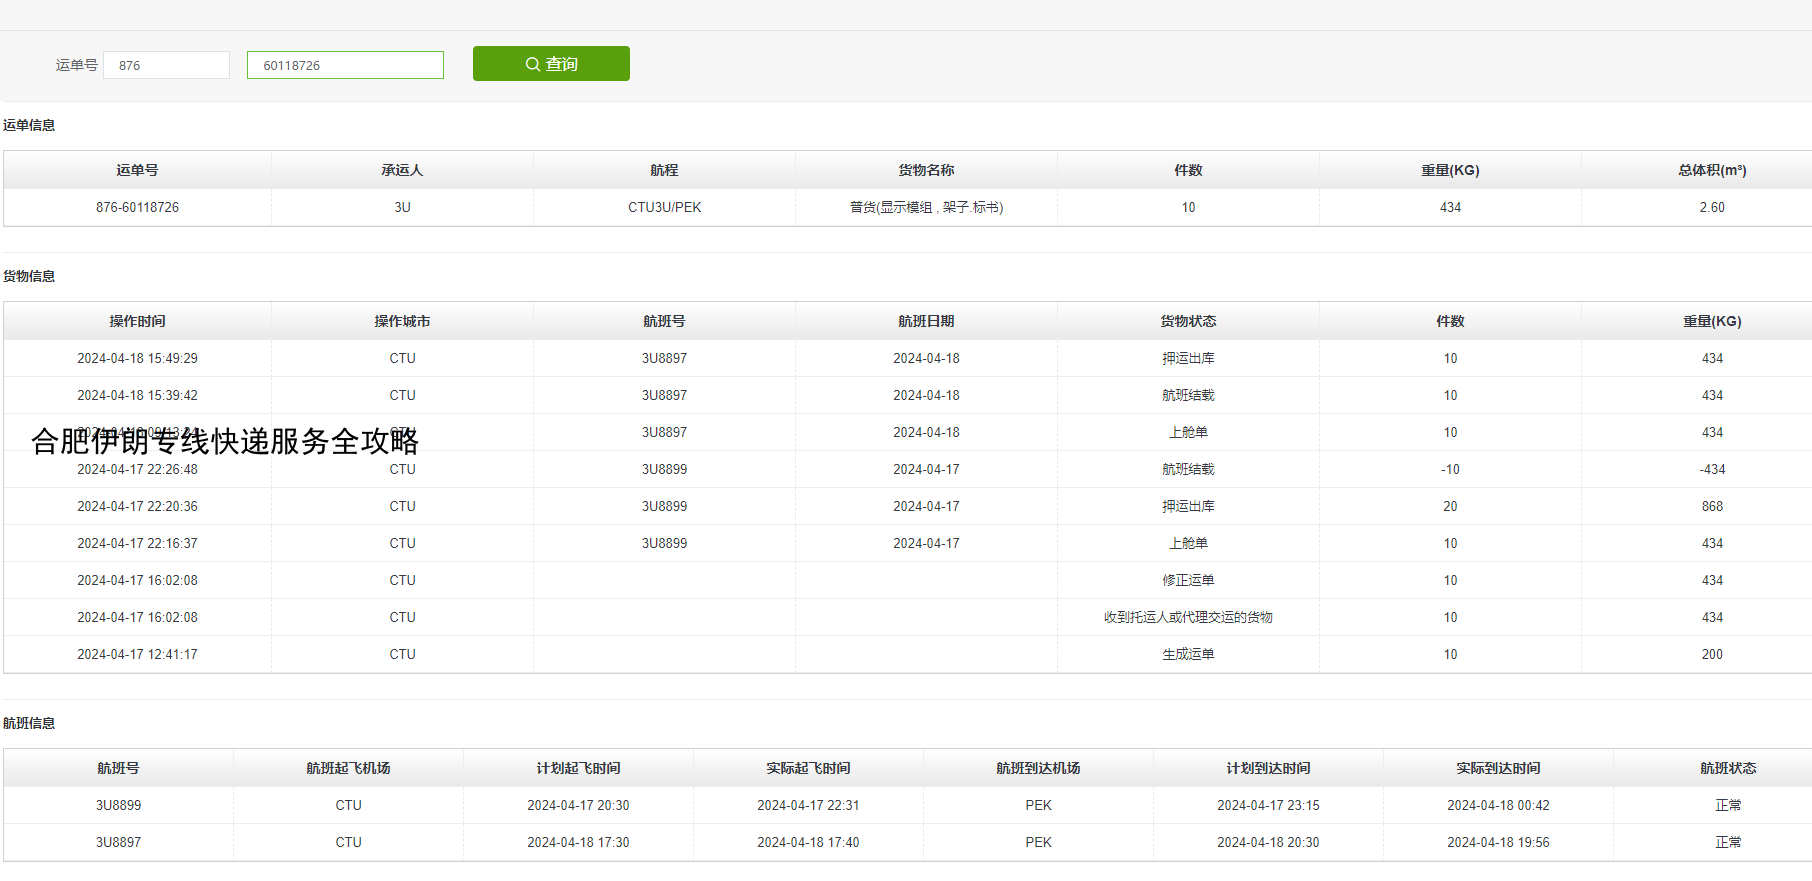Click the 生成运单 status cell
Image resolution: width=1812 pixels, height=881 pixels.
(x=1188, y=654)
